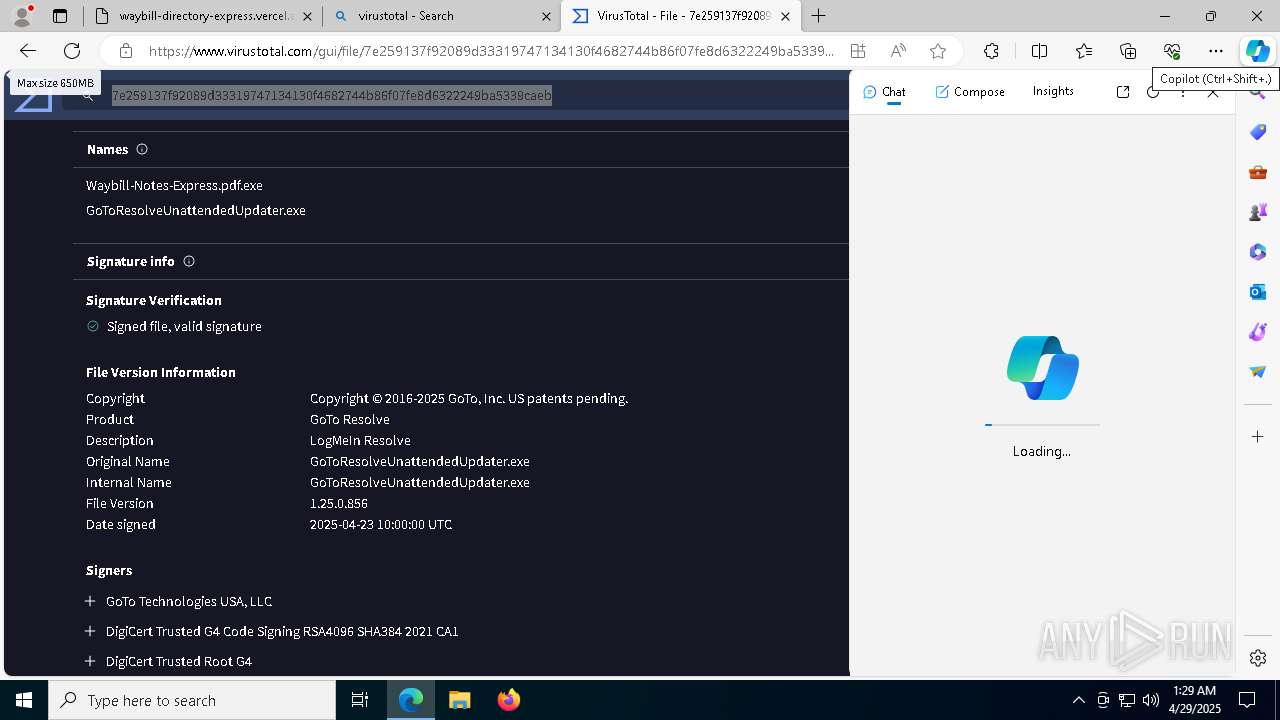
Task: Switch to Copilot Chat tab
Action: click(x=884, y=92)
